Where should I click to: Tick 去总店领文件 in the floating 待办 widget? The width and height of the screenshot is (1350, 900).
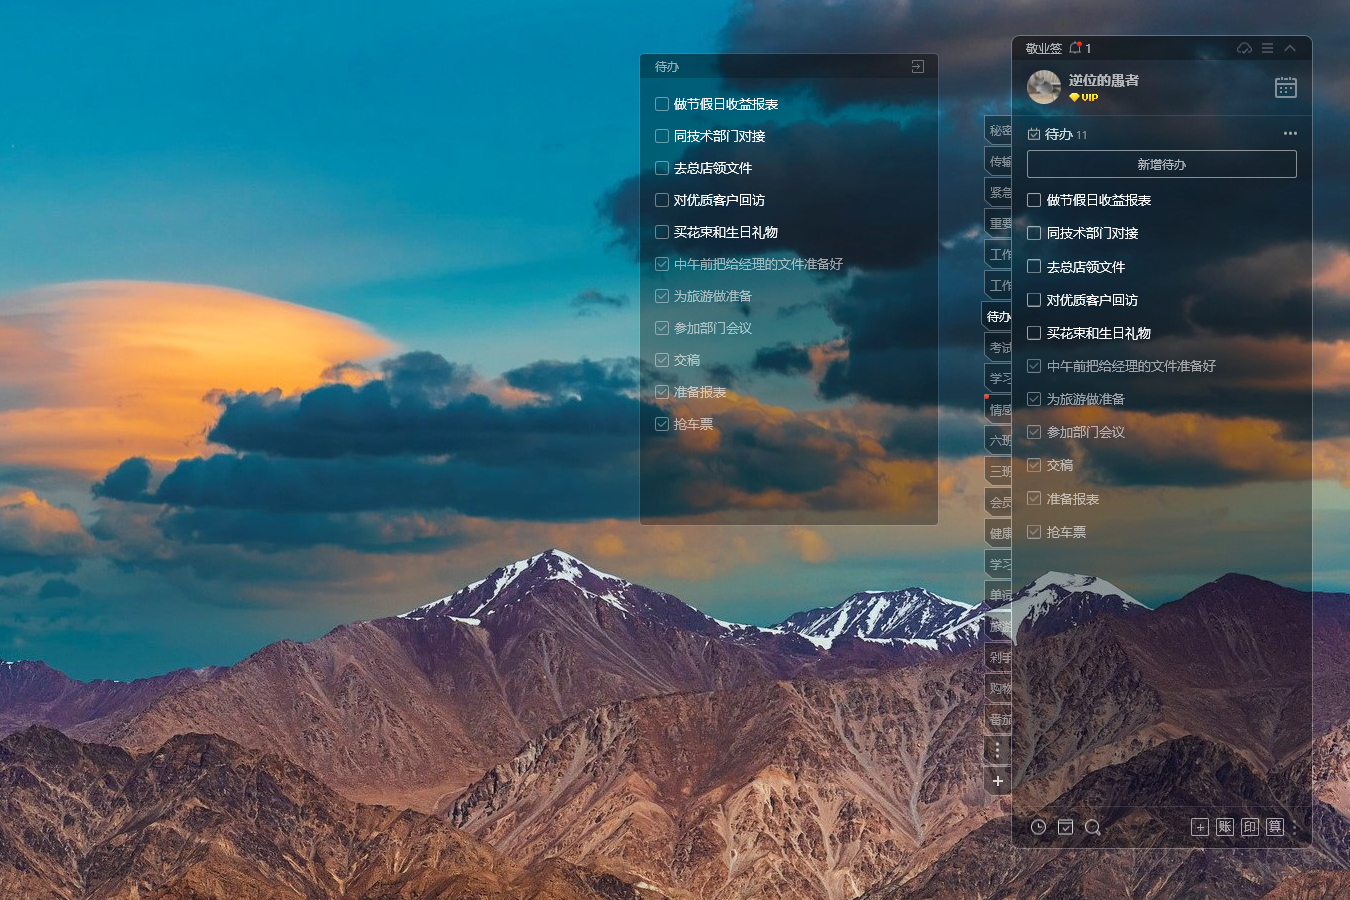(662, 168)
